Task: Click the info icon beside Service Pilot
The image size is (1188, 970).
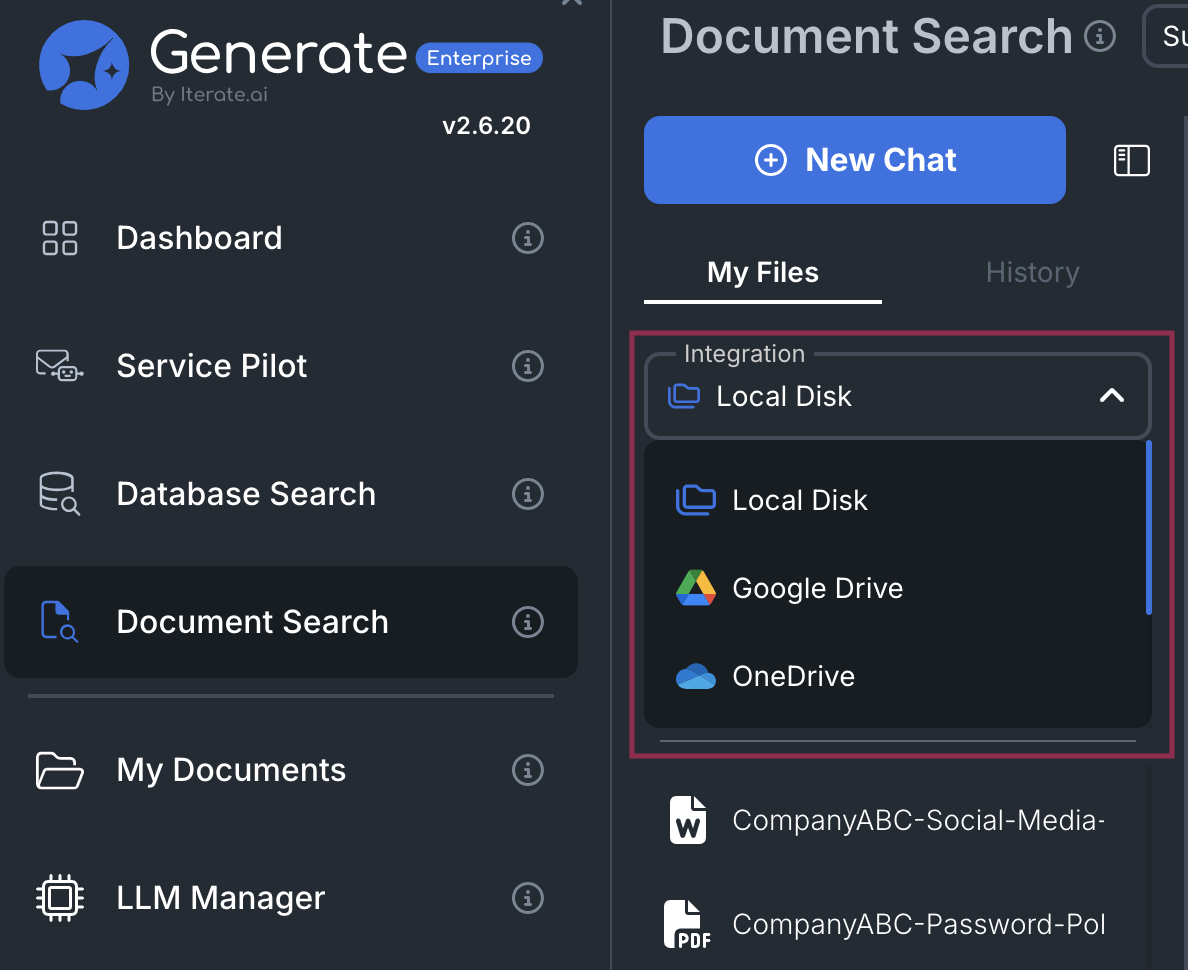Action: click(x=528, y=366)
